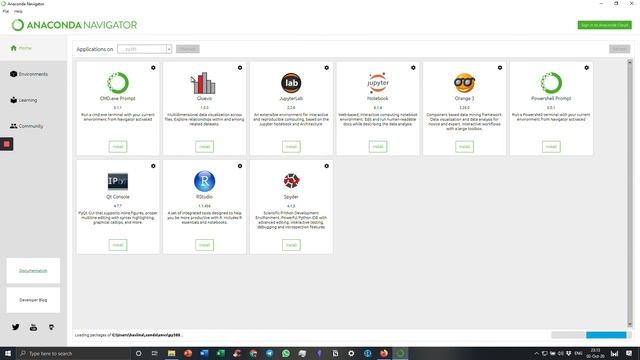Open gear options on CMD.exe Prompt card
Image resolution: width=640 pixels, height=360 pixels.
click(x=153, y=68)
